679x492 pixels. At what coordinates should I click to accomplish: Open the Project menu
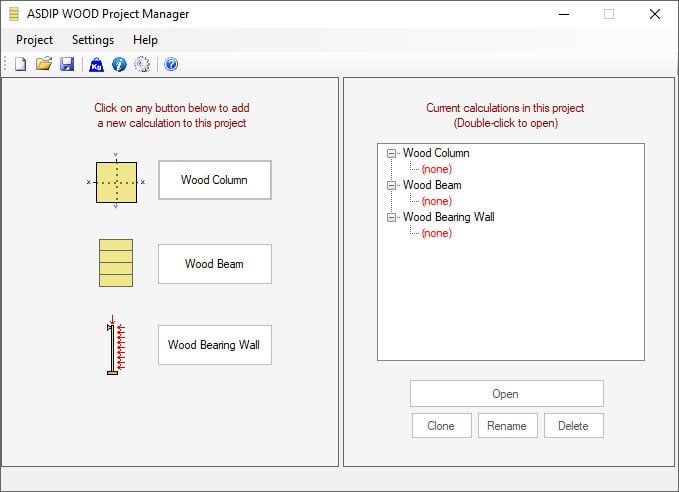point(35,40)
